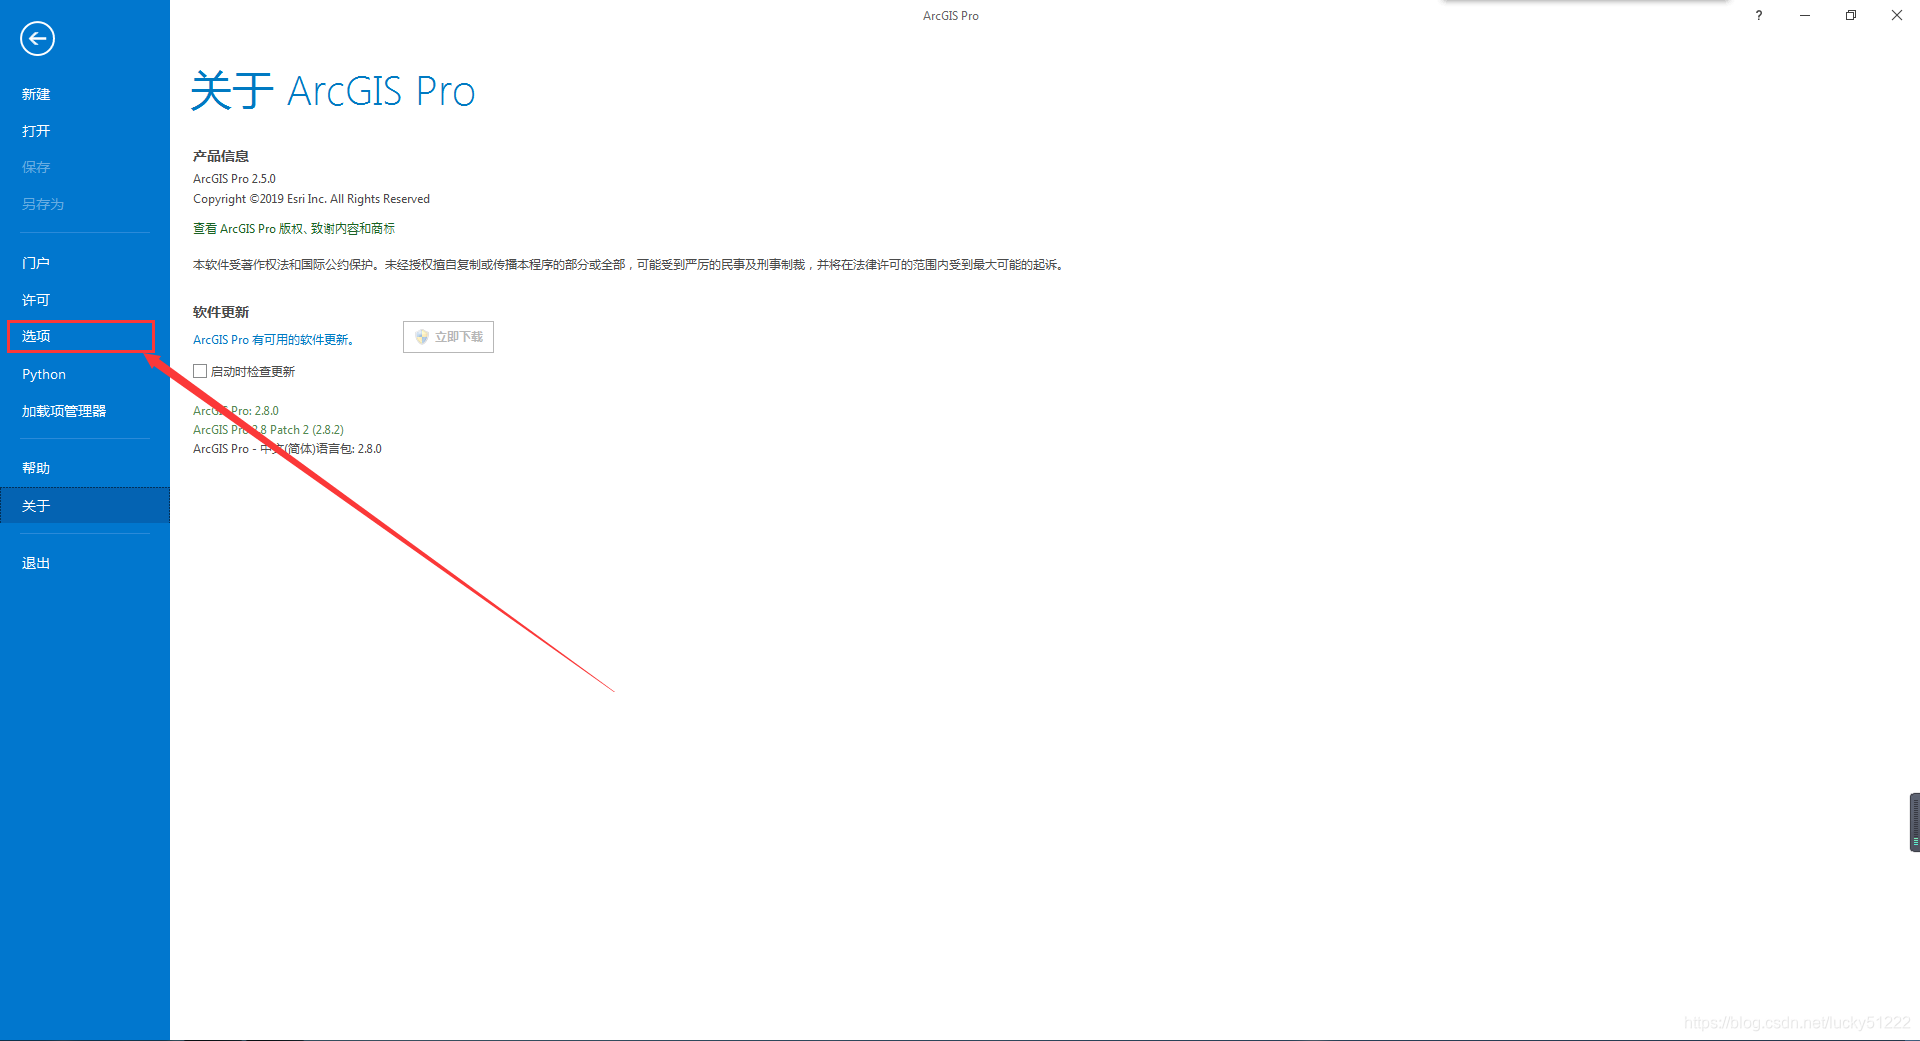This screenshot has width=1920, height=1041.
Task: Open the 门户 page
Action: pyautogui.click(x=36, y=263)
